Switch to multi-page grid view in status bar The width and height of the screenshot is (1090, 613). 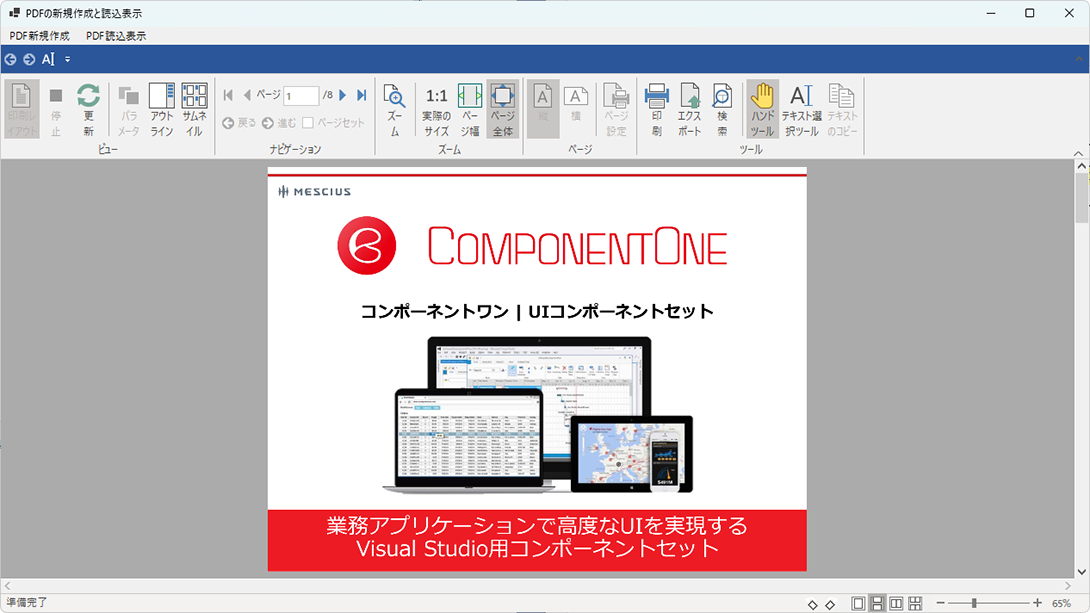(x=915, y=603)
